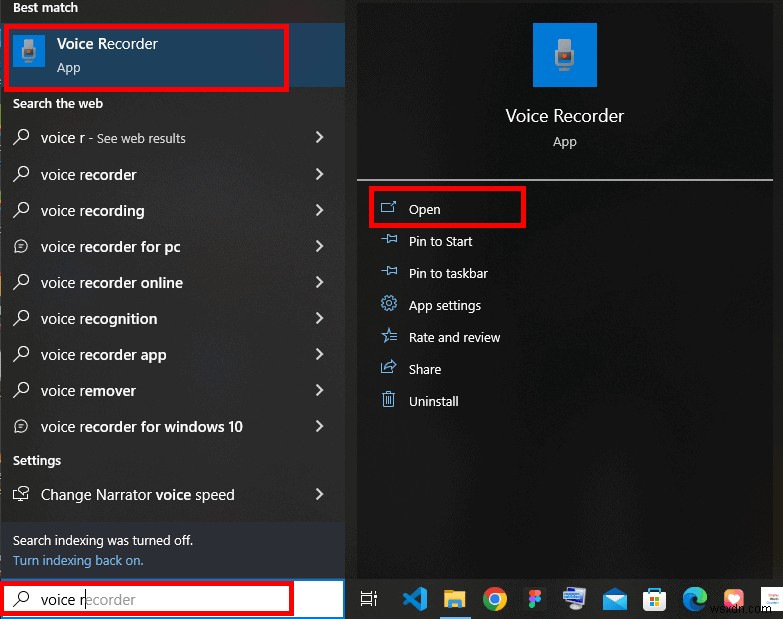Expand the 'voice recorder for pc' chevron

tap(320, 246)
